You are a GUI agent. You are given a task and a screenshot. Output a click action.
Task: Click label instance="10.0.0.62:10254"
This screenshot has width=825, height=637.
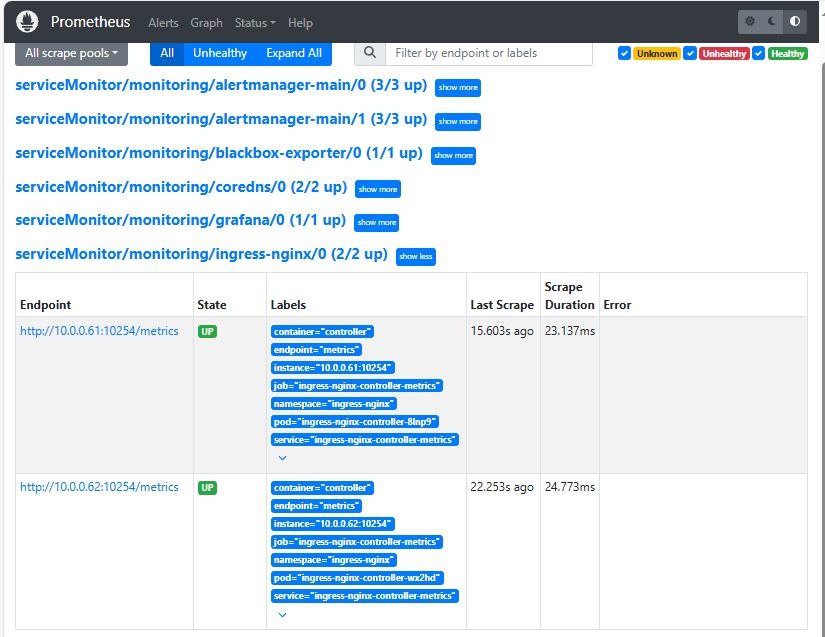333,524
